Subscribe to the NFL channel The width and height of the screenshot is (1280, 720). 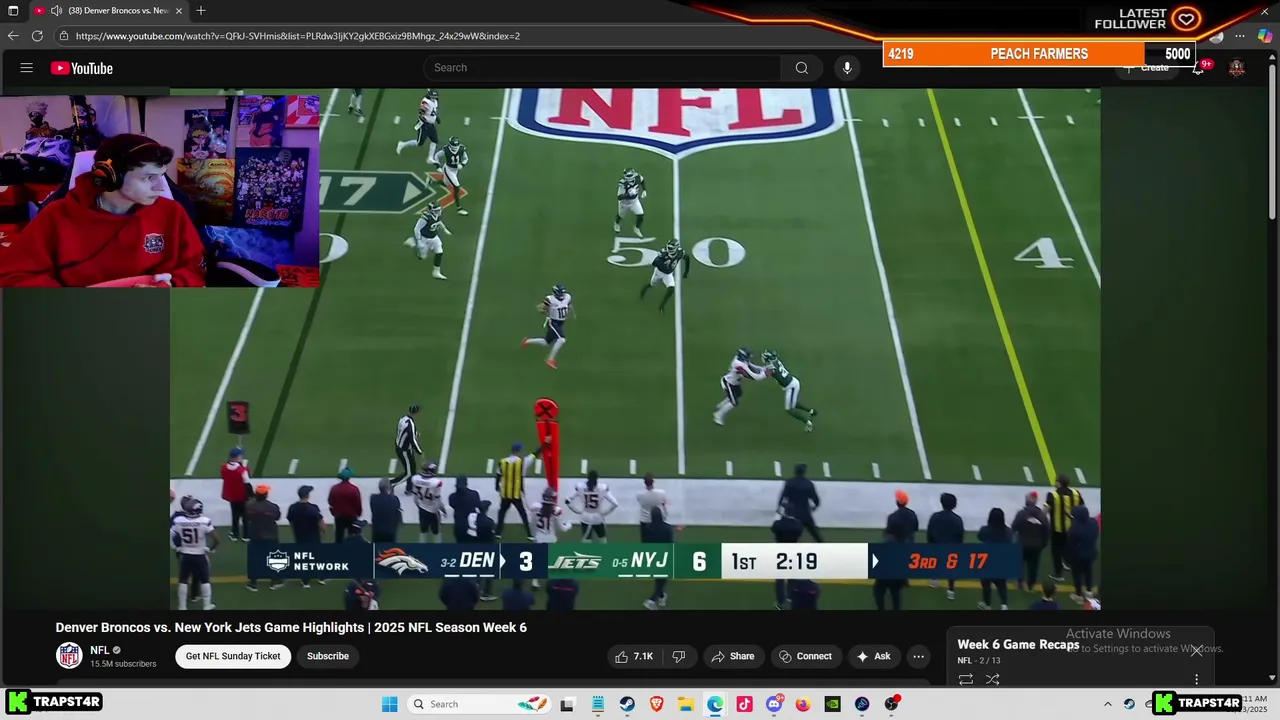coord(328,656)
